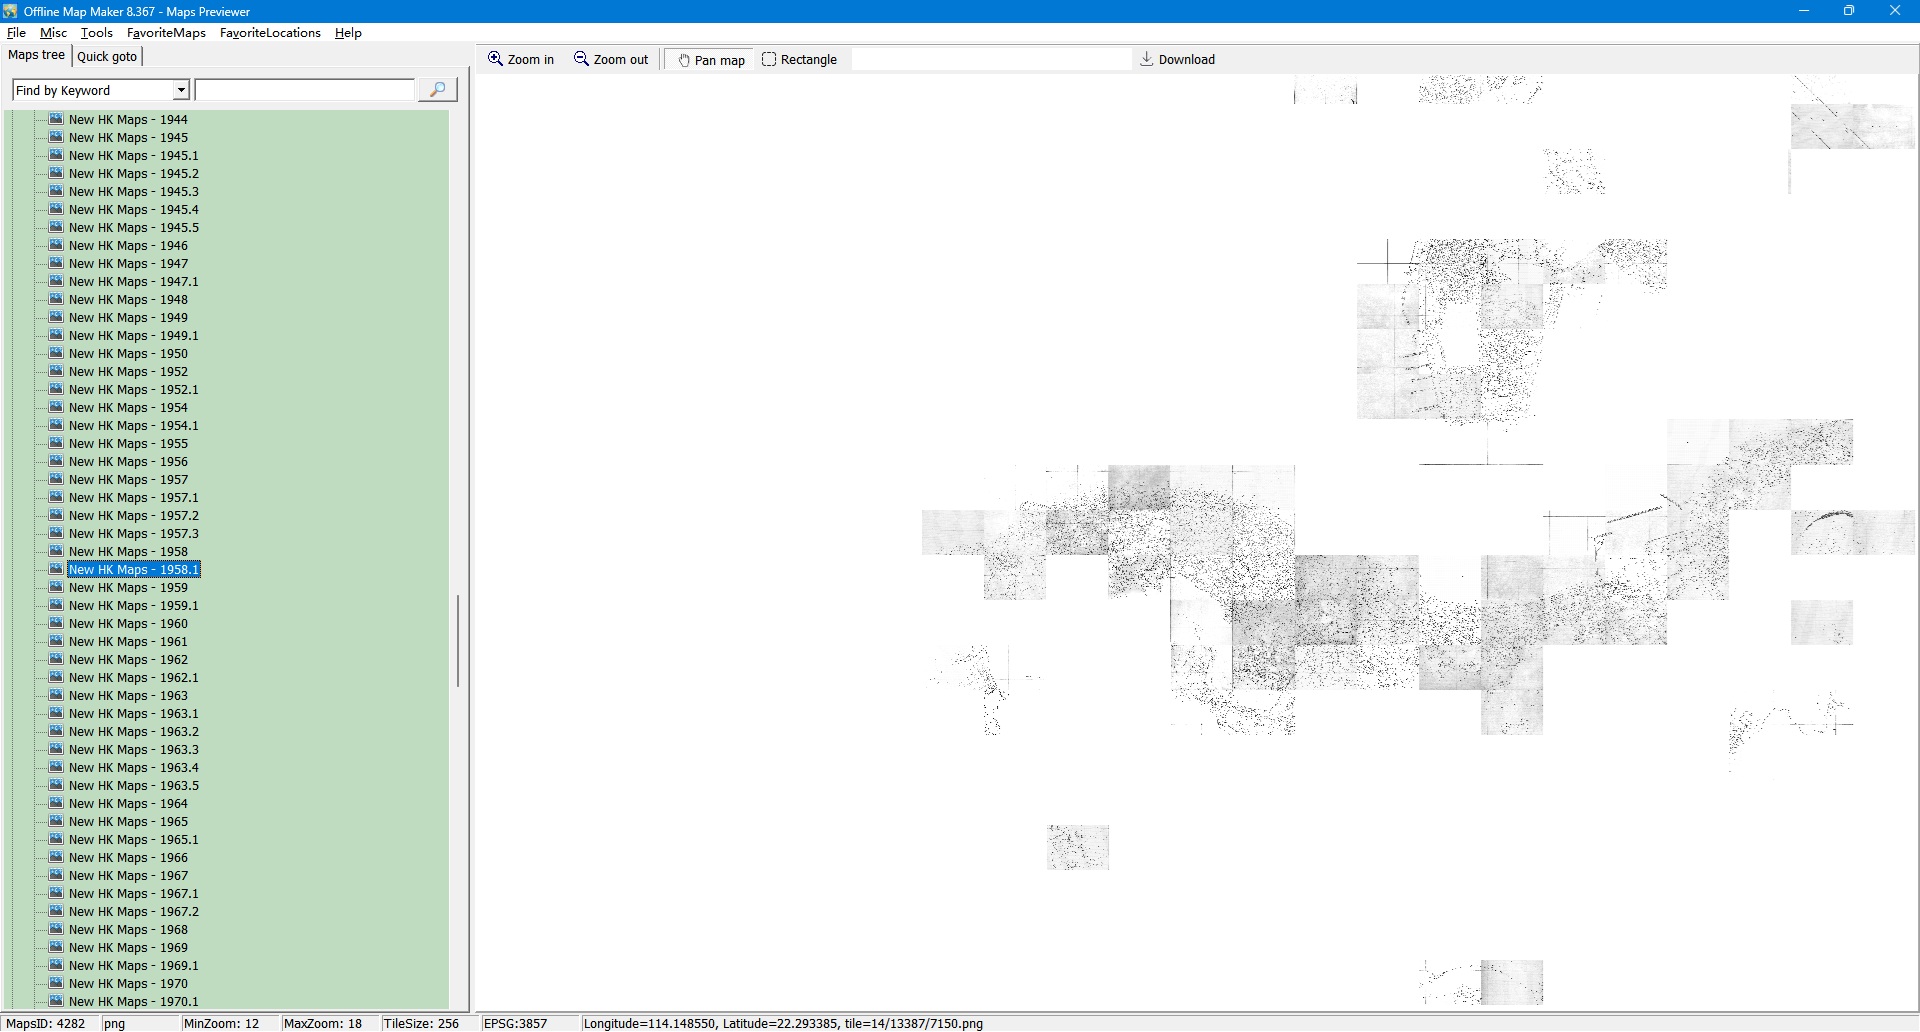This screenshot has width=1920, height=1032.
Task: Click the map icon beside 1970.1 entry
Action: pos(56,1001)
